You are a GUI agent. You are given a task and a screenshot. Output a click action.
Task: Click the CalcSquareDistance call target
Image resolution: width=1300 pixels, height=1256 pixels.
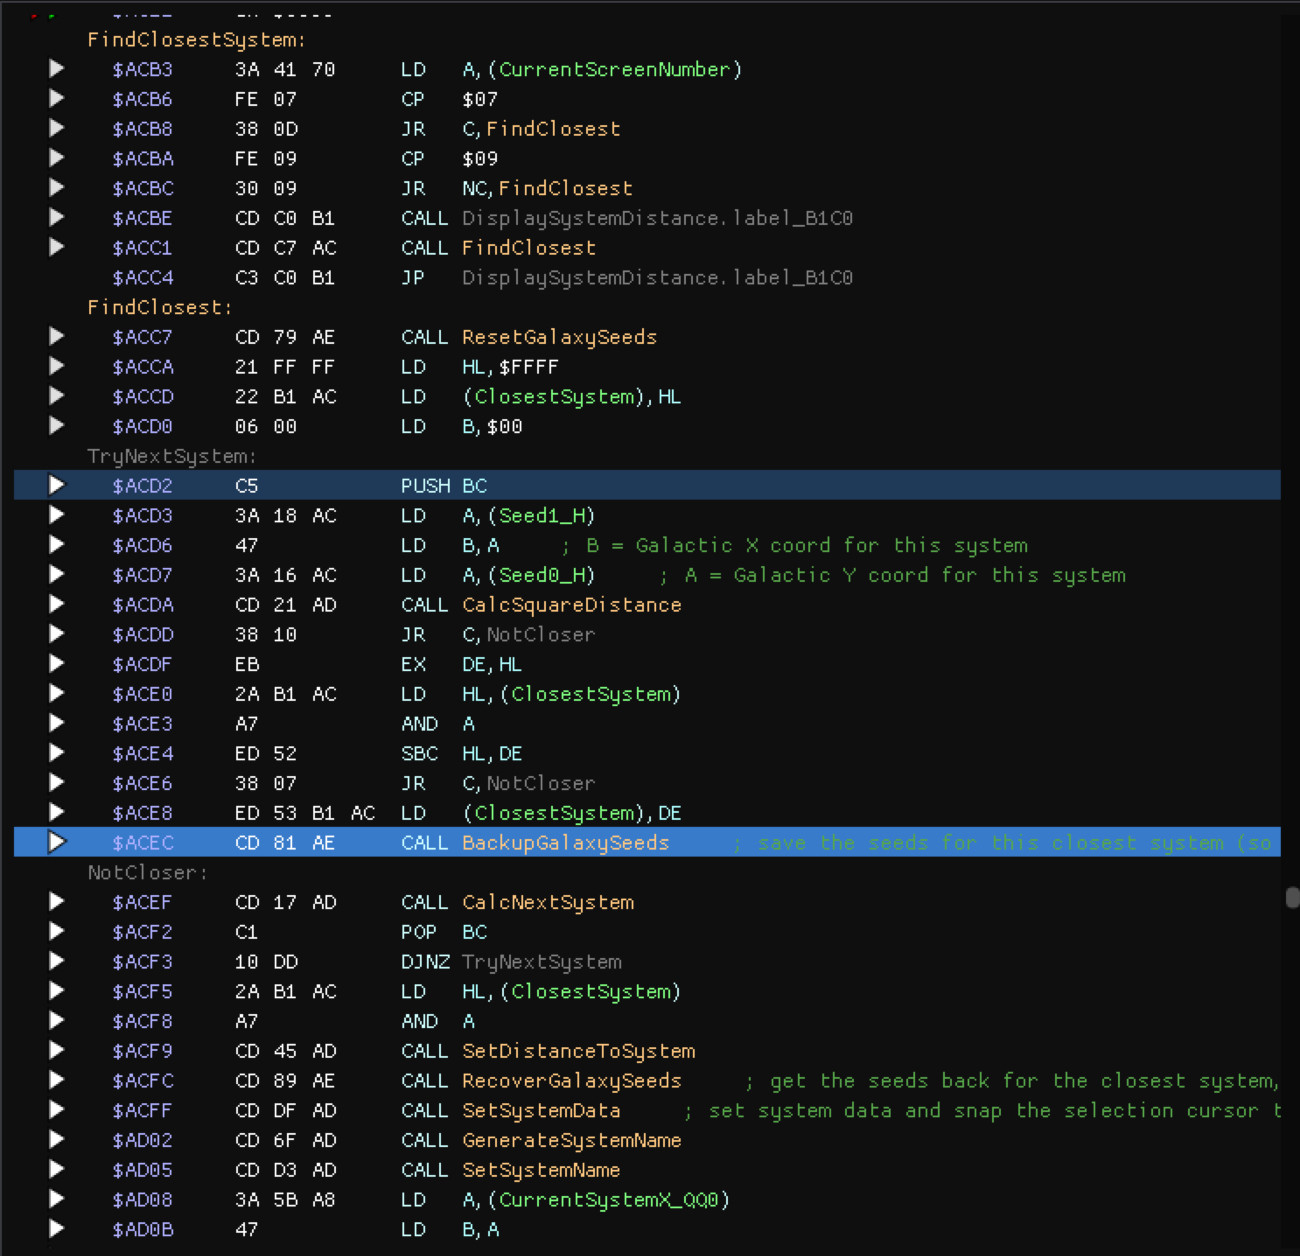point(572,604)
